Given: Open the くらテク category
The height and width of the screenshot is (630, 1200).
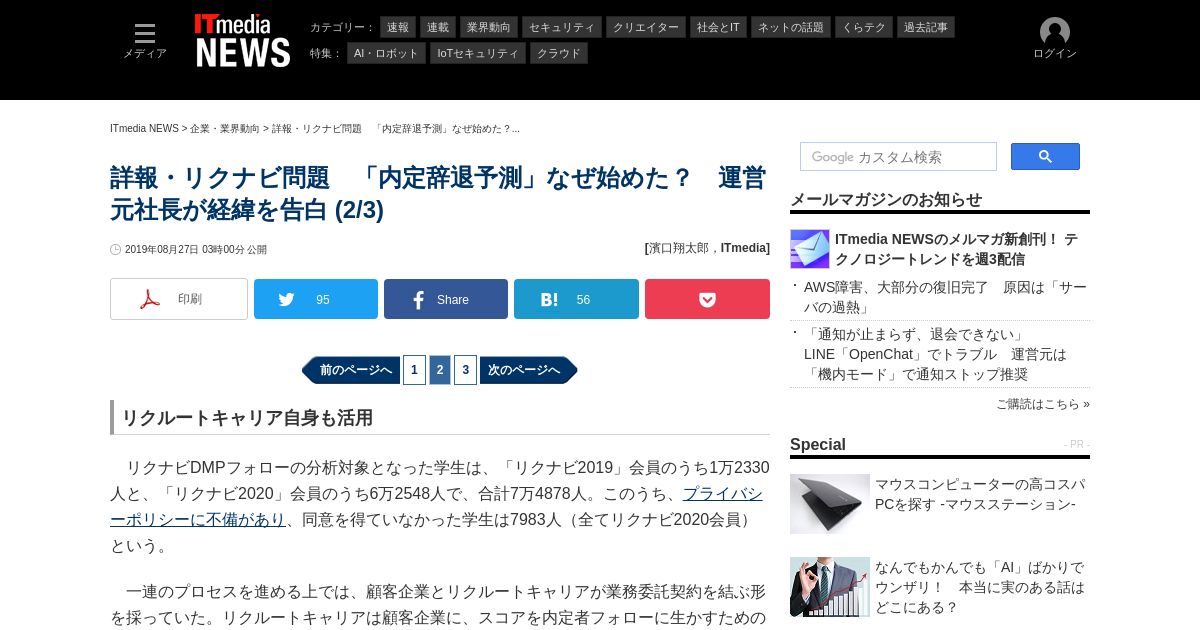Looking at the screenshot, I should pos(864,27).
